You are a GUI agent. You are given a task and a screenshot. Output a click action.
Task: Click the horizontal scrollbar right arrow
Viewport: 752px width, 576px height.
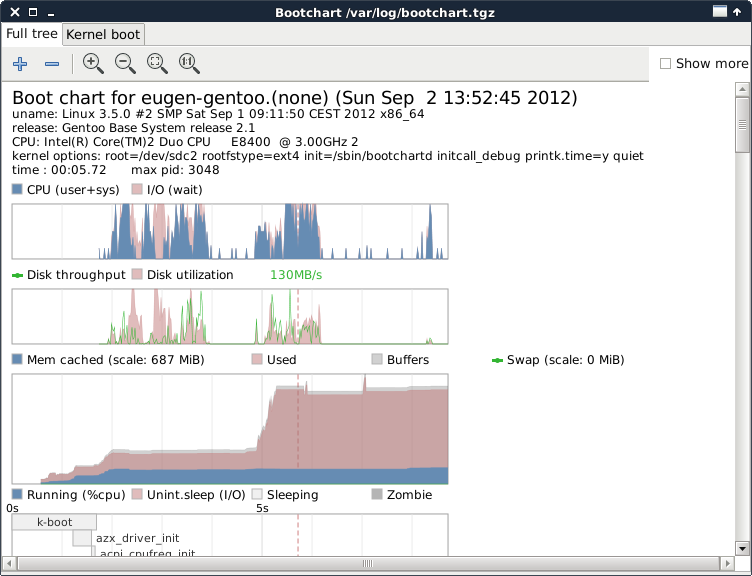click(728, 563)
